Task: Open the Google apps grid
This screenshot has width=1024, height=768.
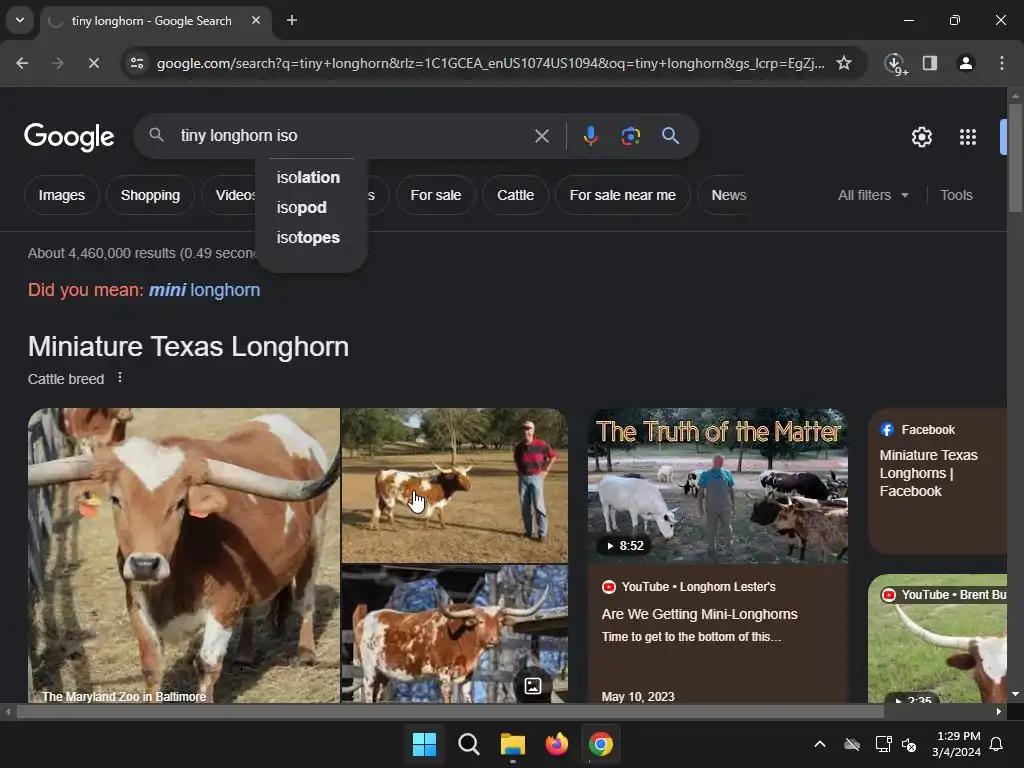Action: pos(968,137)
